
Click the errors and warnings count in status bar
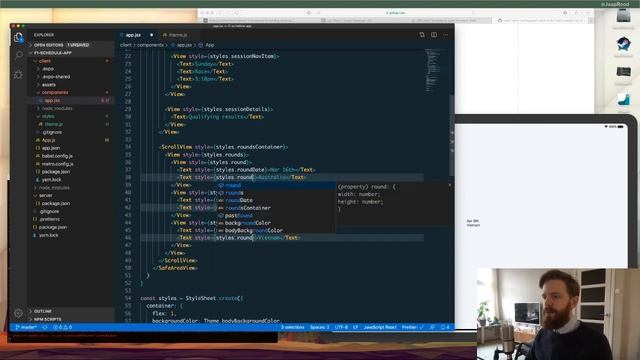(62, 327)
